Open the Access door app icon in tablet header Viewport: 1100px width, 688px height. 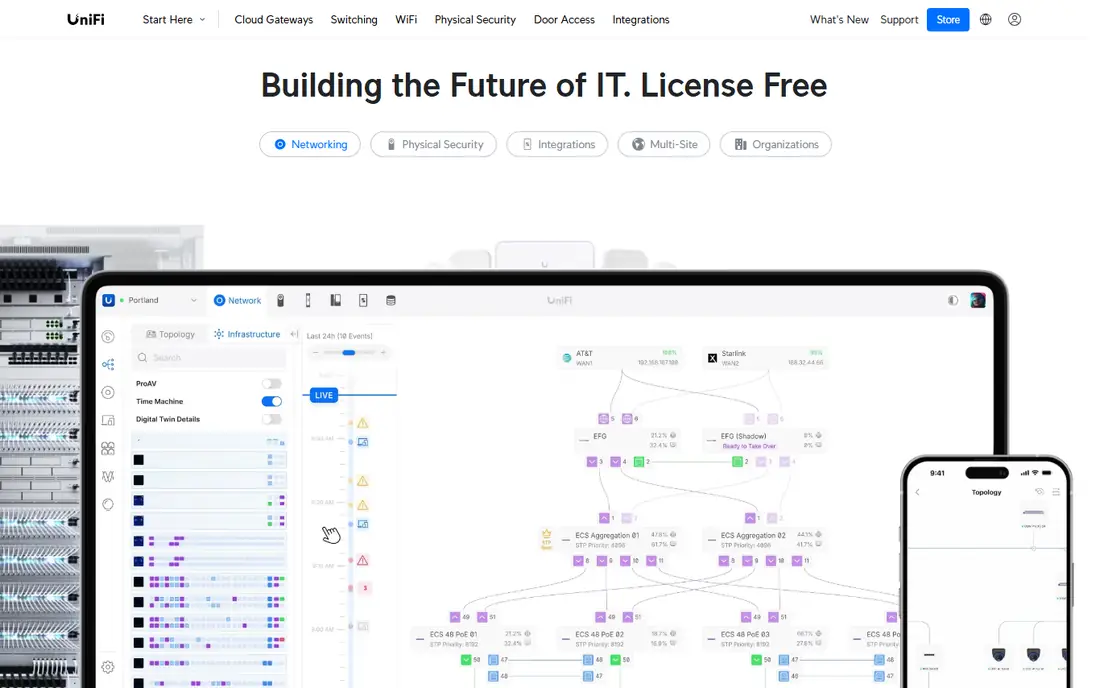pyautogui.click(x=308, y=300)
